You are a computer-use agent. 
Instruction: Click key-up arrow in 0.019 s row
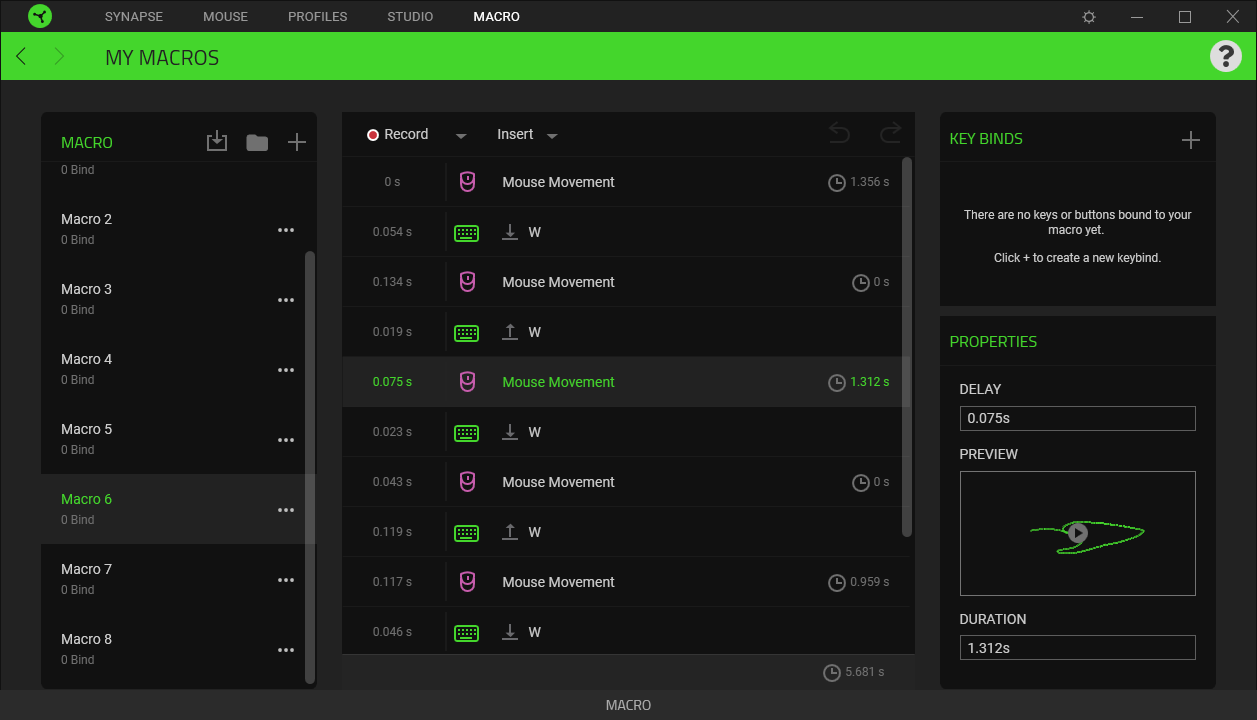pyautogui.click(x=510, y=332)
